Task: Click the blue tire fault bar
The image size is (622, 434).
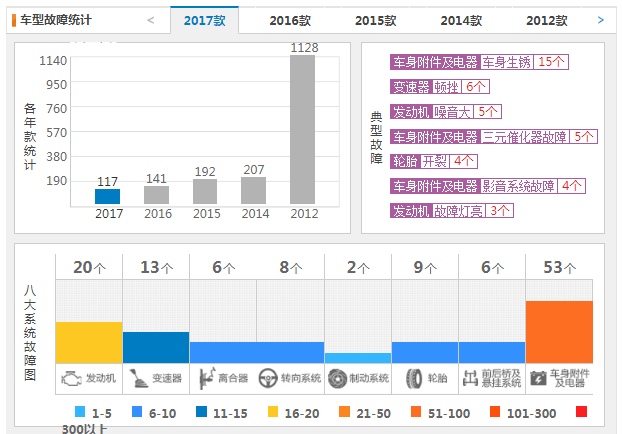Action: point(425,353)
